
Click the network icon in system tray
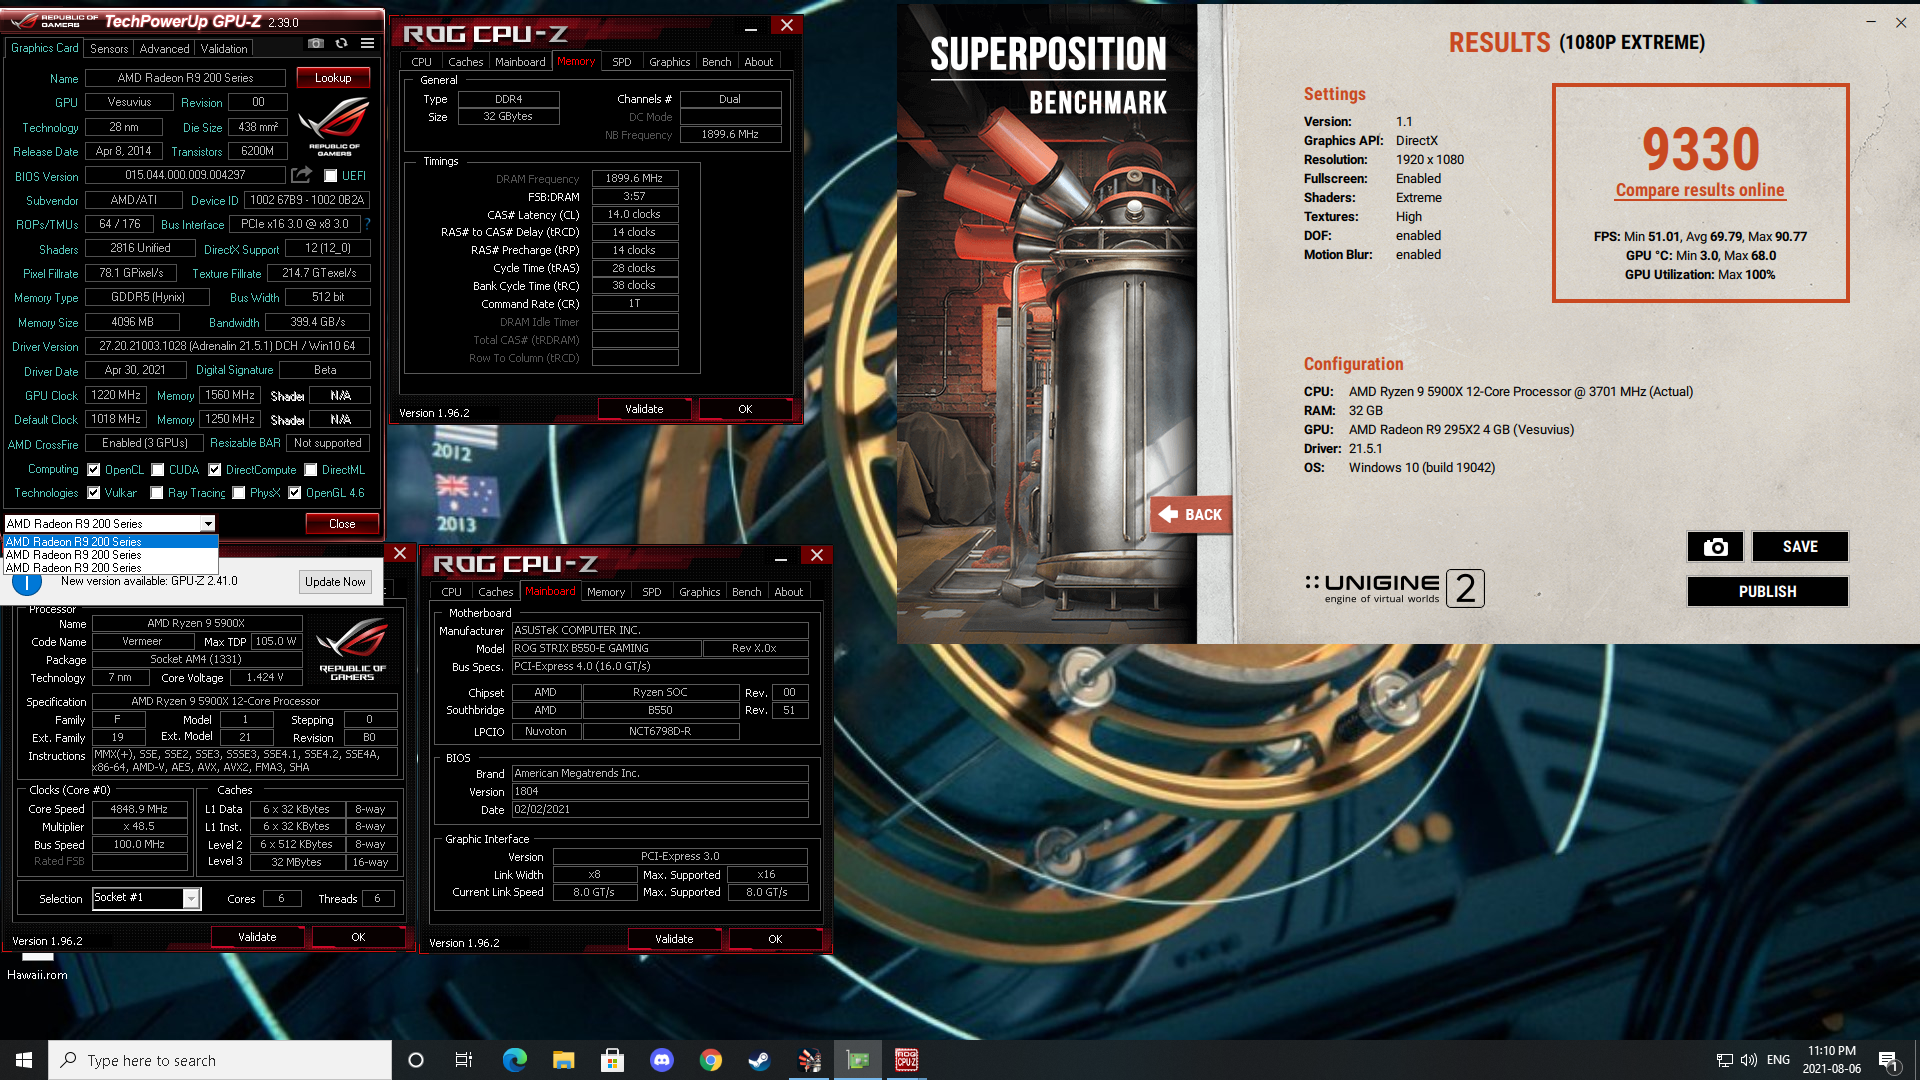tap(1724, 1060)
